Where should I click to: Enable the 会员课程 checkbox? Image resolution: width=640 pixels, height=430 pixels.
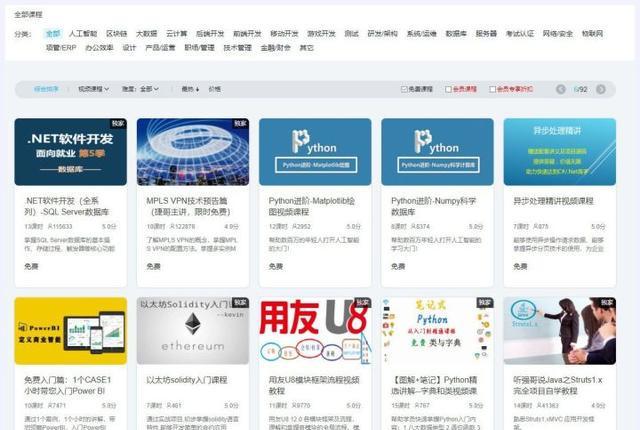click(448, 89)
